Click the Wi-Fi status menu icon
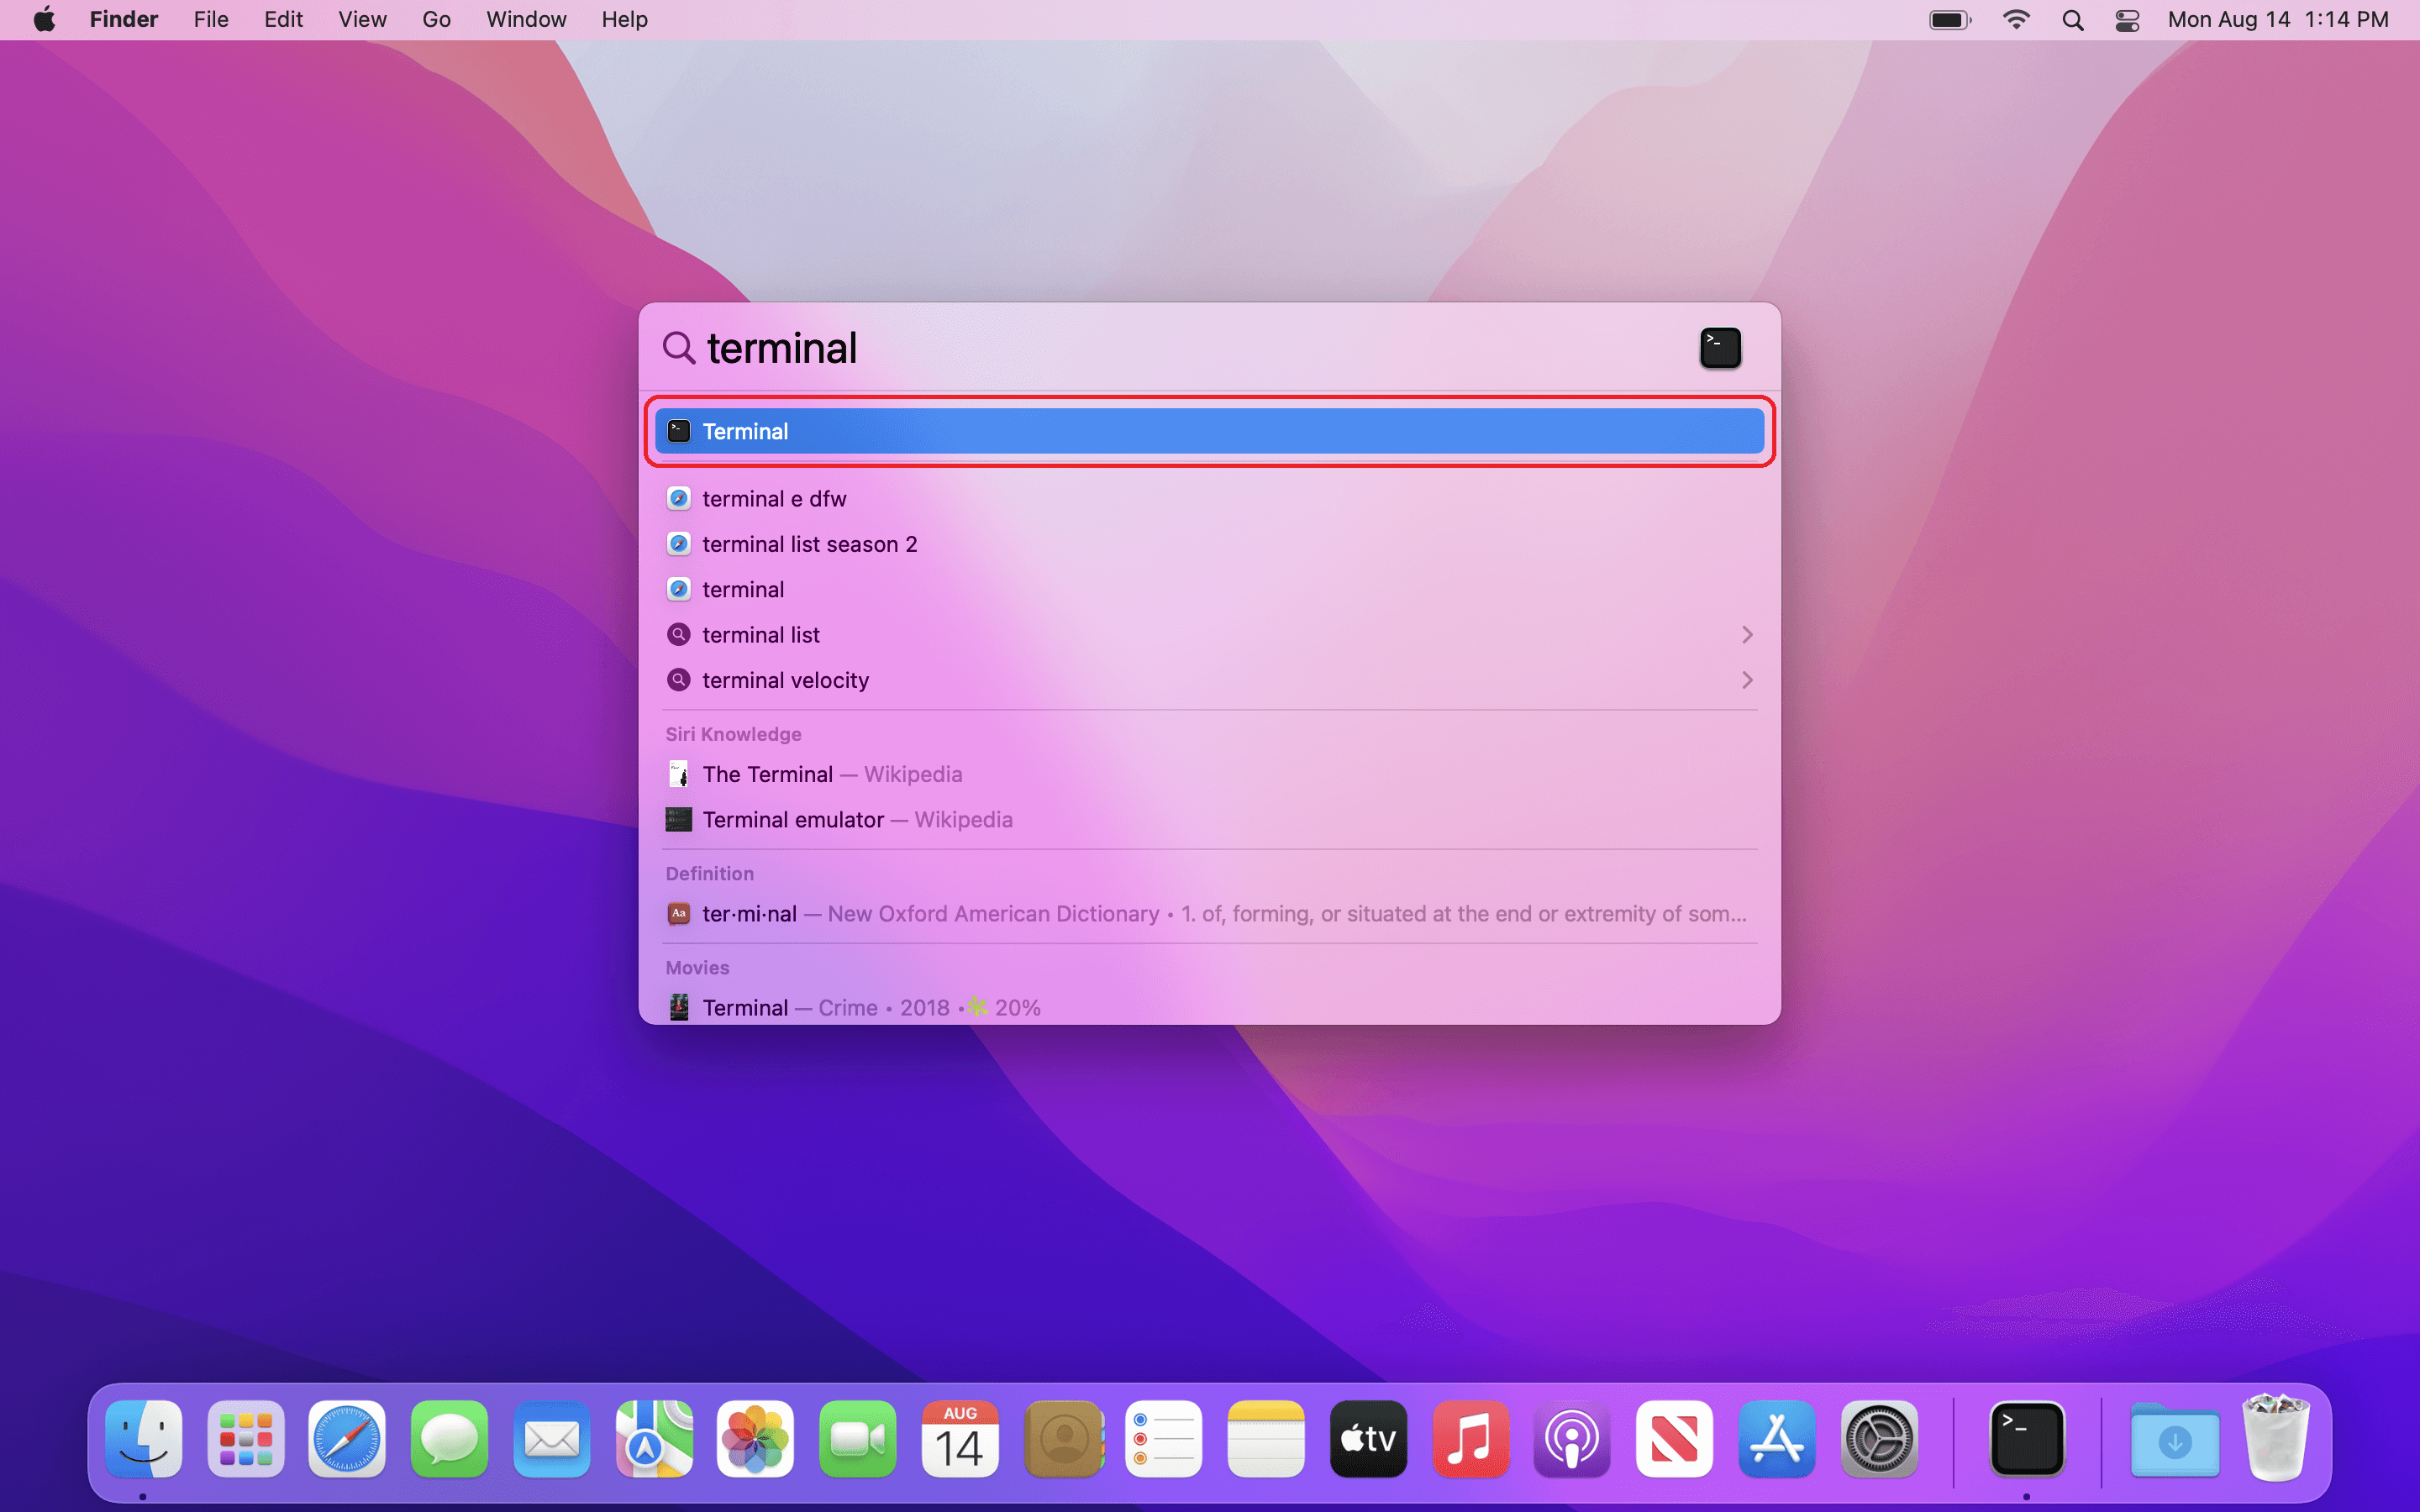This screenshot has width=2420, height=1512. click(2016, 20)
